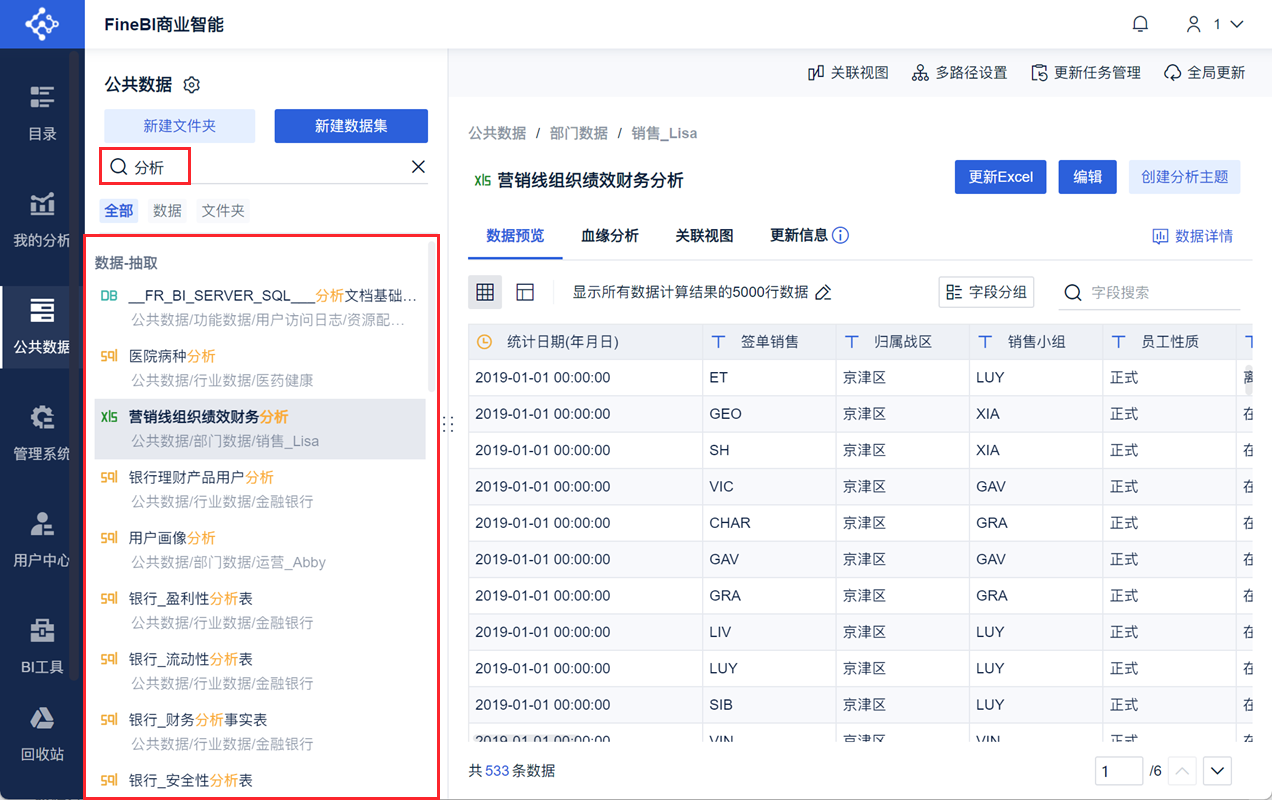The height and width of the screenshot is (800, 1272).
Task: Open 关联视图 in top toolbar
Action: [848, 73]
